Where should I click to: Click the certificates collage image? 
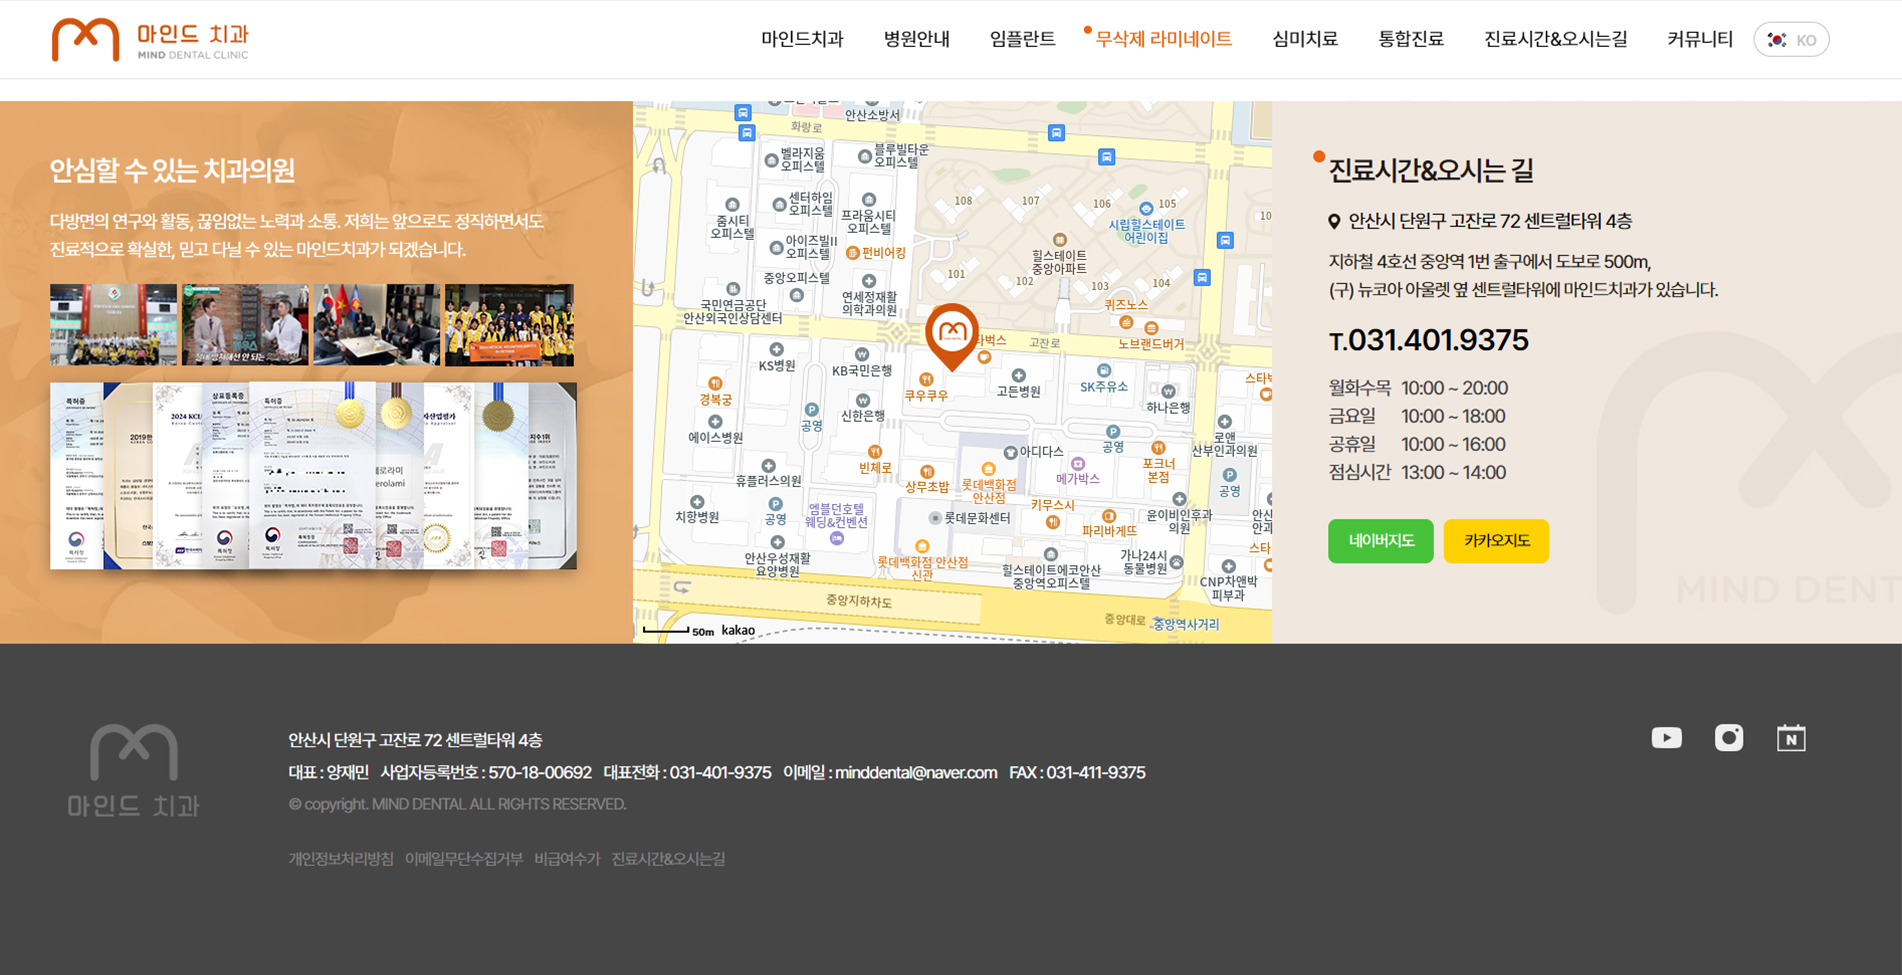(313, 476)
